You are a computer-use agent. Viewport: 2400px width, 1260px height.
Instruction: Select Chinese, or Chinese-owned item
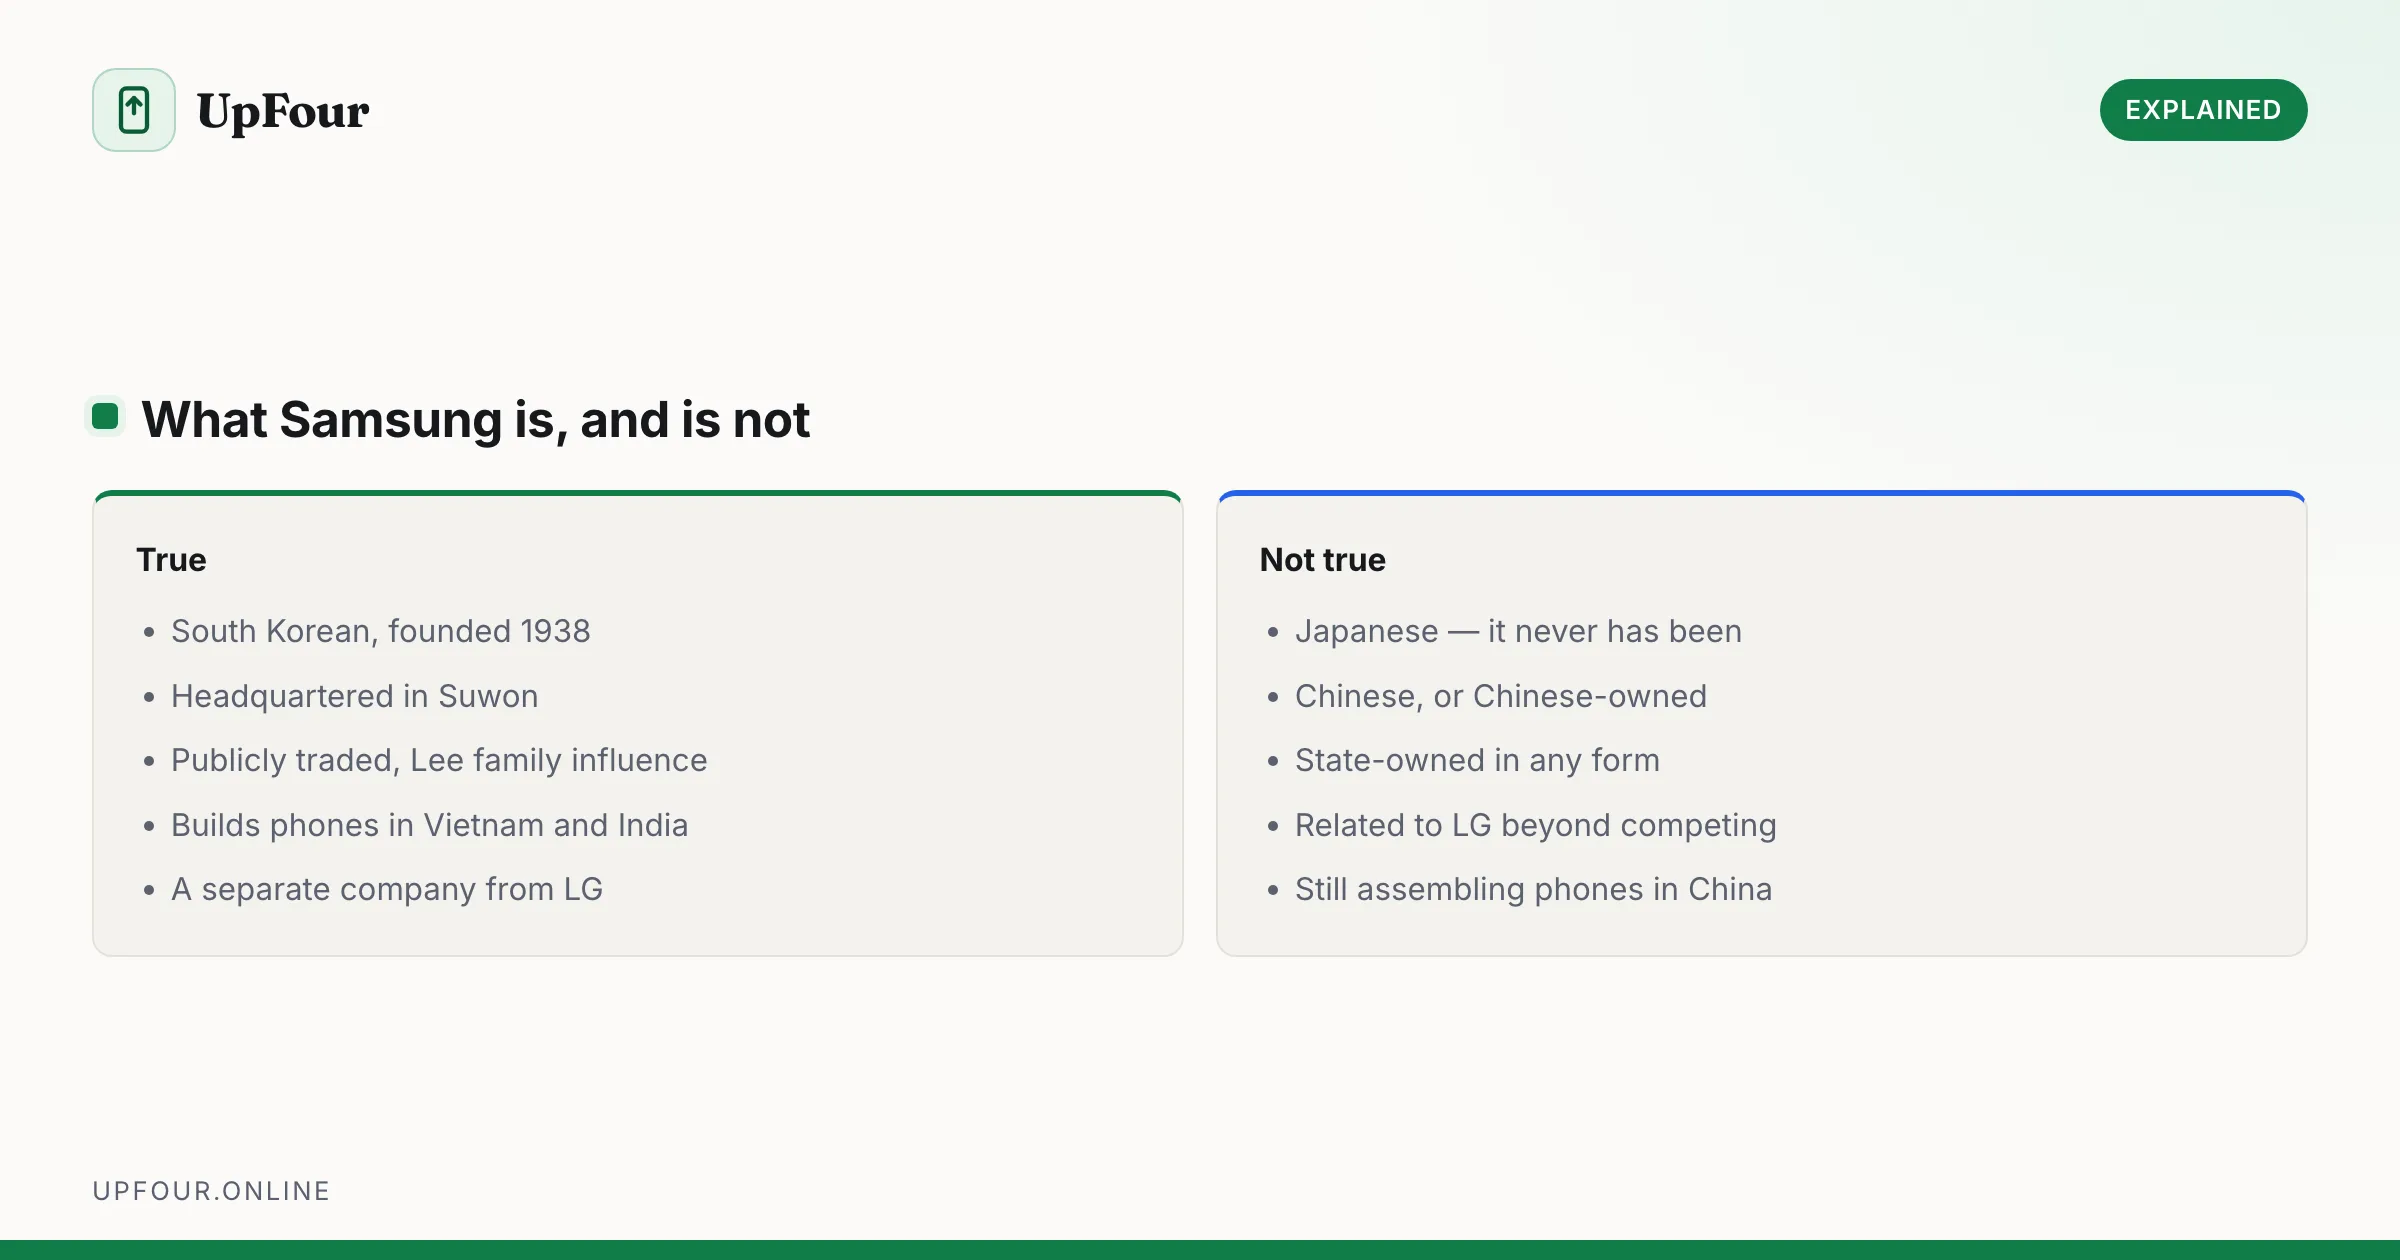pyautogui.click(x=1501, y=696)
